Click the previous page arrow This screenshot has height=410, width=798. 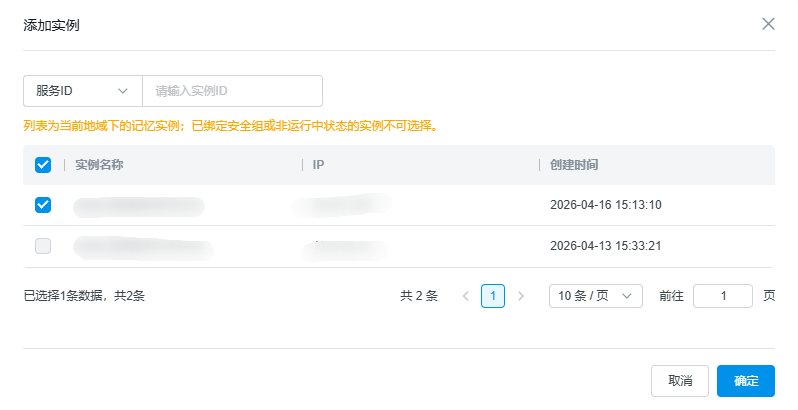(x=465, y=296)
